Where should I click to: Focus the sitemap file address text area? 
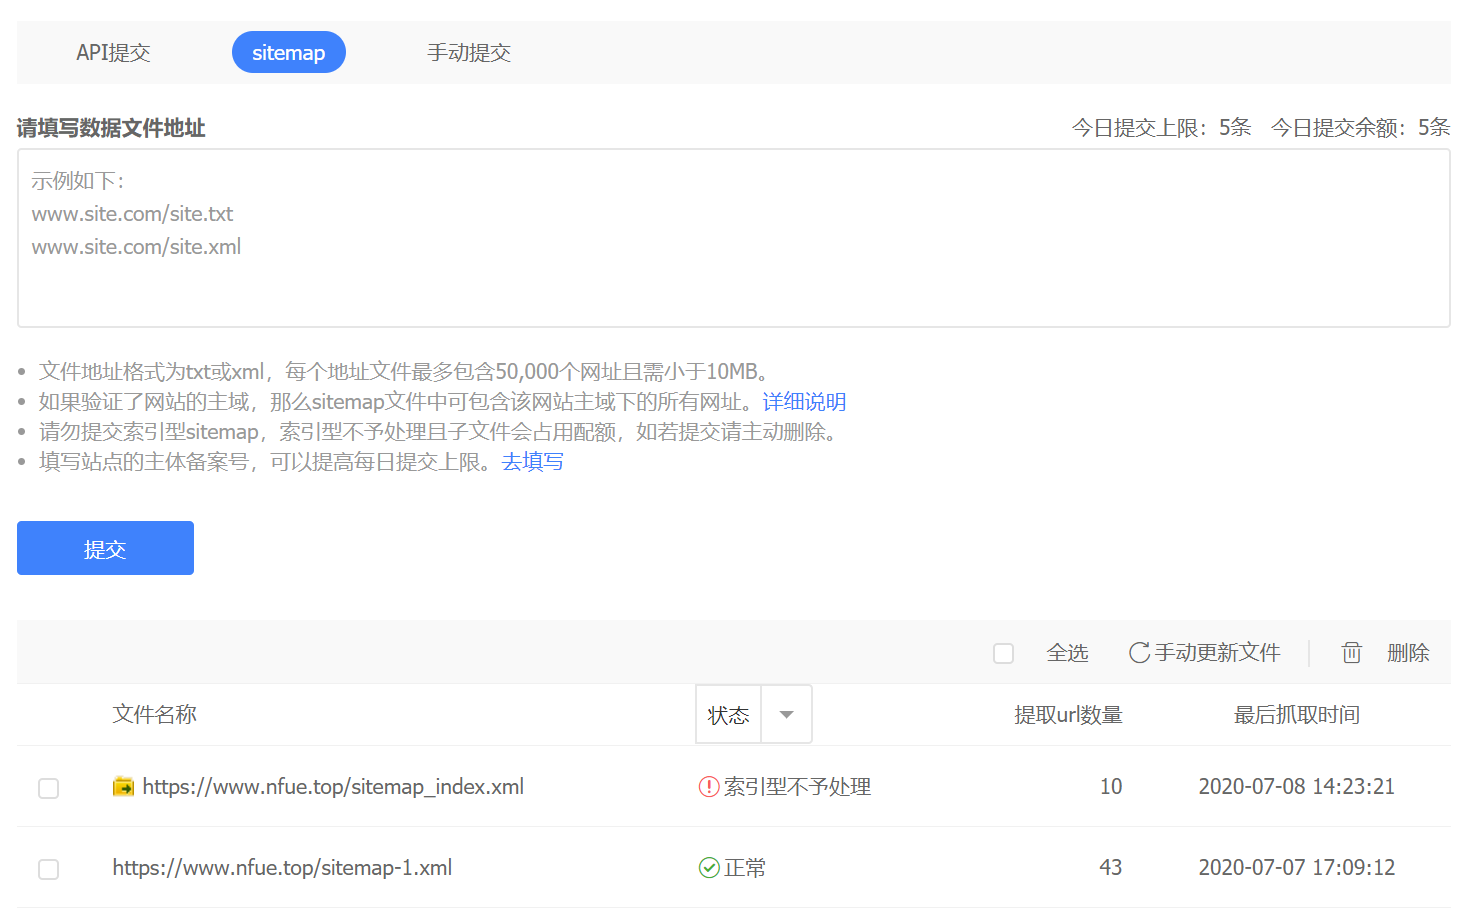pos(734,238)
